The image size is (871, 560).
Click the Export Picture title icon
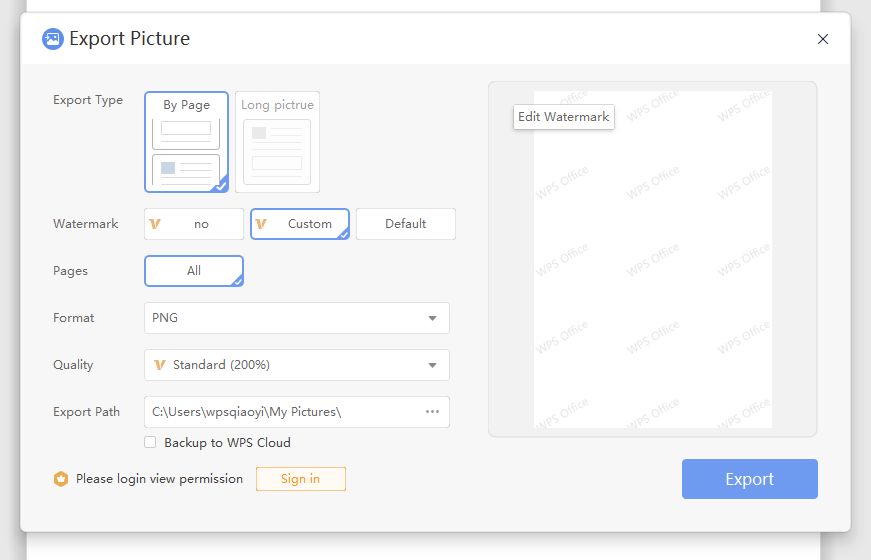click(x=52, y=39)
